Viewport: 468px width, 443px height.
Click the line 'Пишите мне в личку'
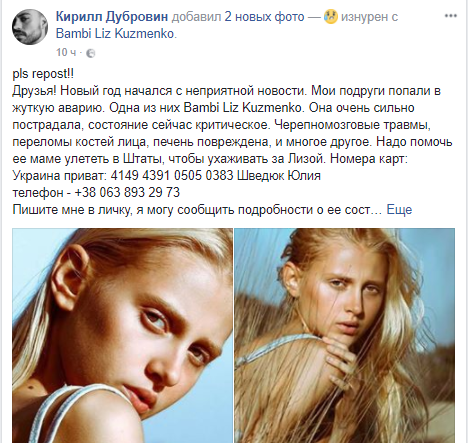tap(71, 210)
